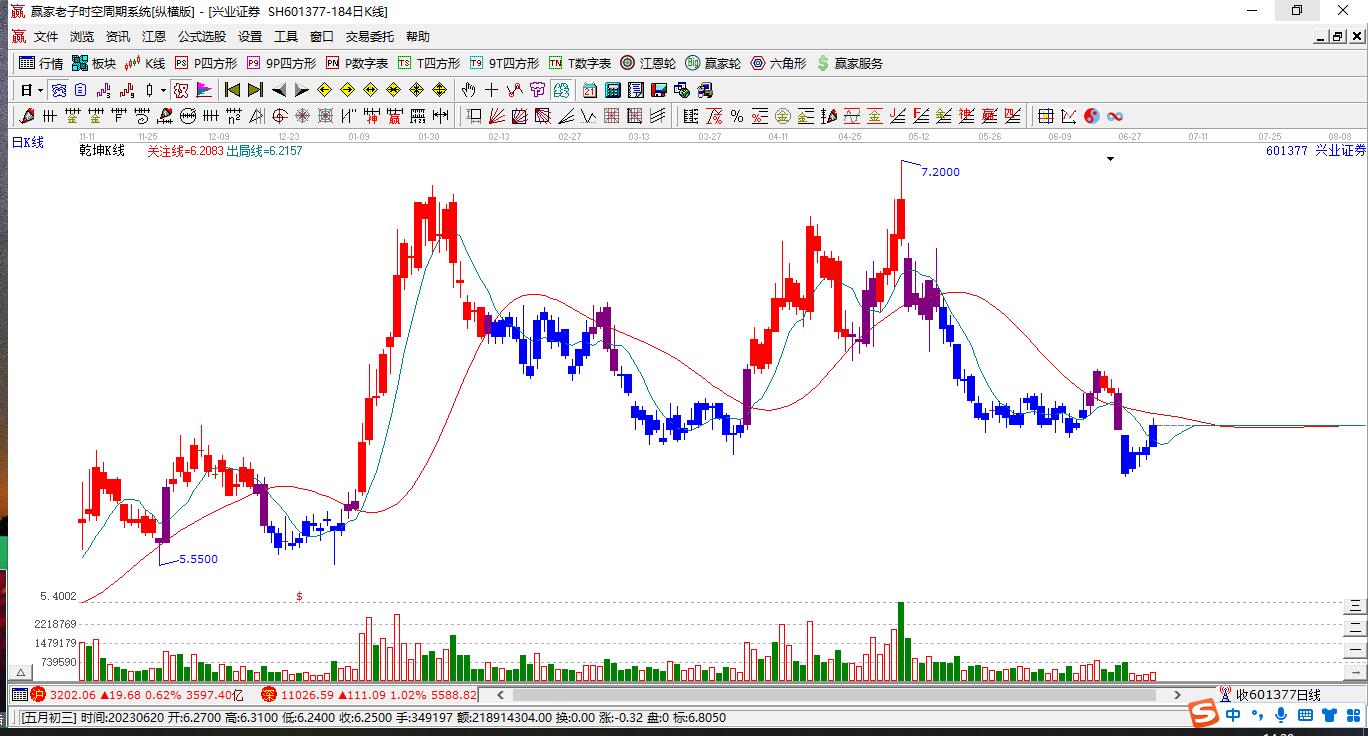1368x736 pixels.
Task: Open the calculator tool icon
Action: tap(612, 89)
